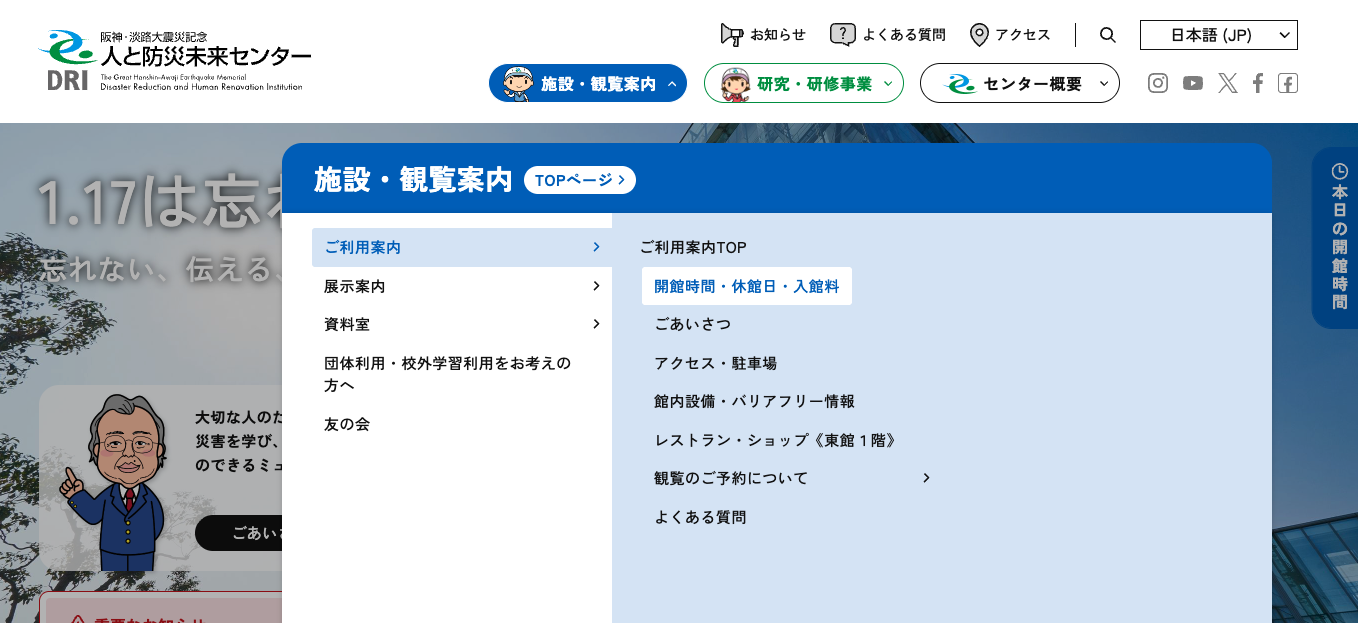Collapse the 施設・観覧案内 menu
This screenshot has width=1358, height=623.
pos(587,84)
